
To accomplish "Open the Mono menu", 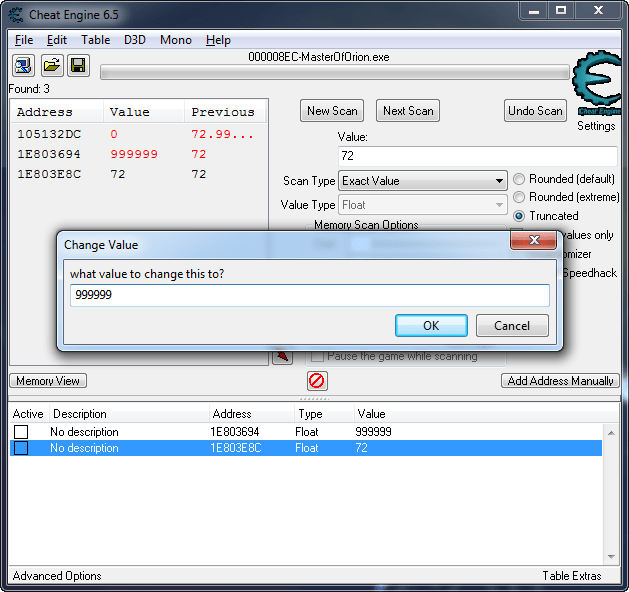I will (x=176, y=40).
